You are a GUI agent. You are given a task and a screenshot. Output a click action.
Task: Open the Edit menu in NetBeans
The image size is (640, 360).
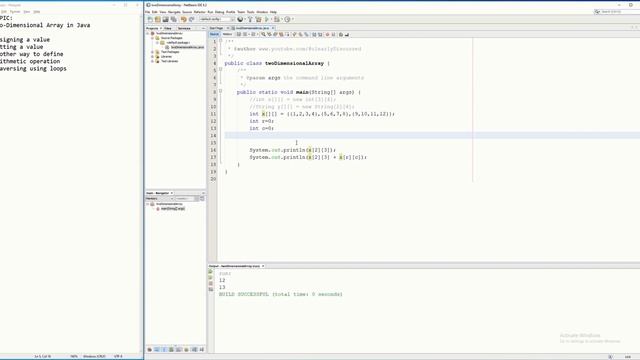[155, 12]
